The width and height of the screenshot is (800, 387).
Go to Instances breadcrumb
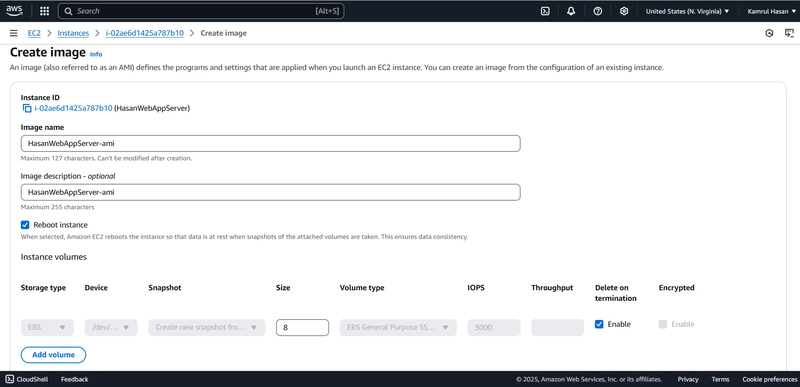[73, 33]
